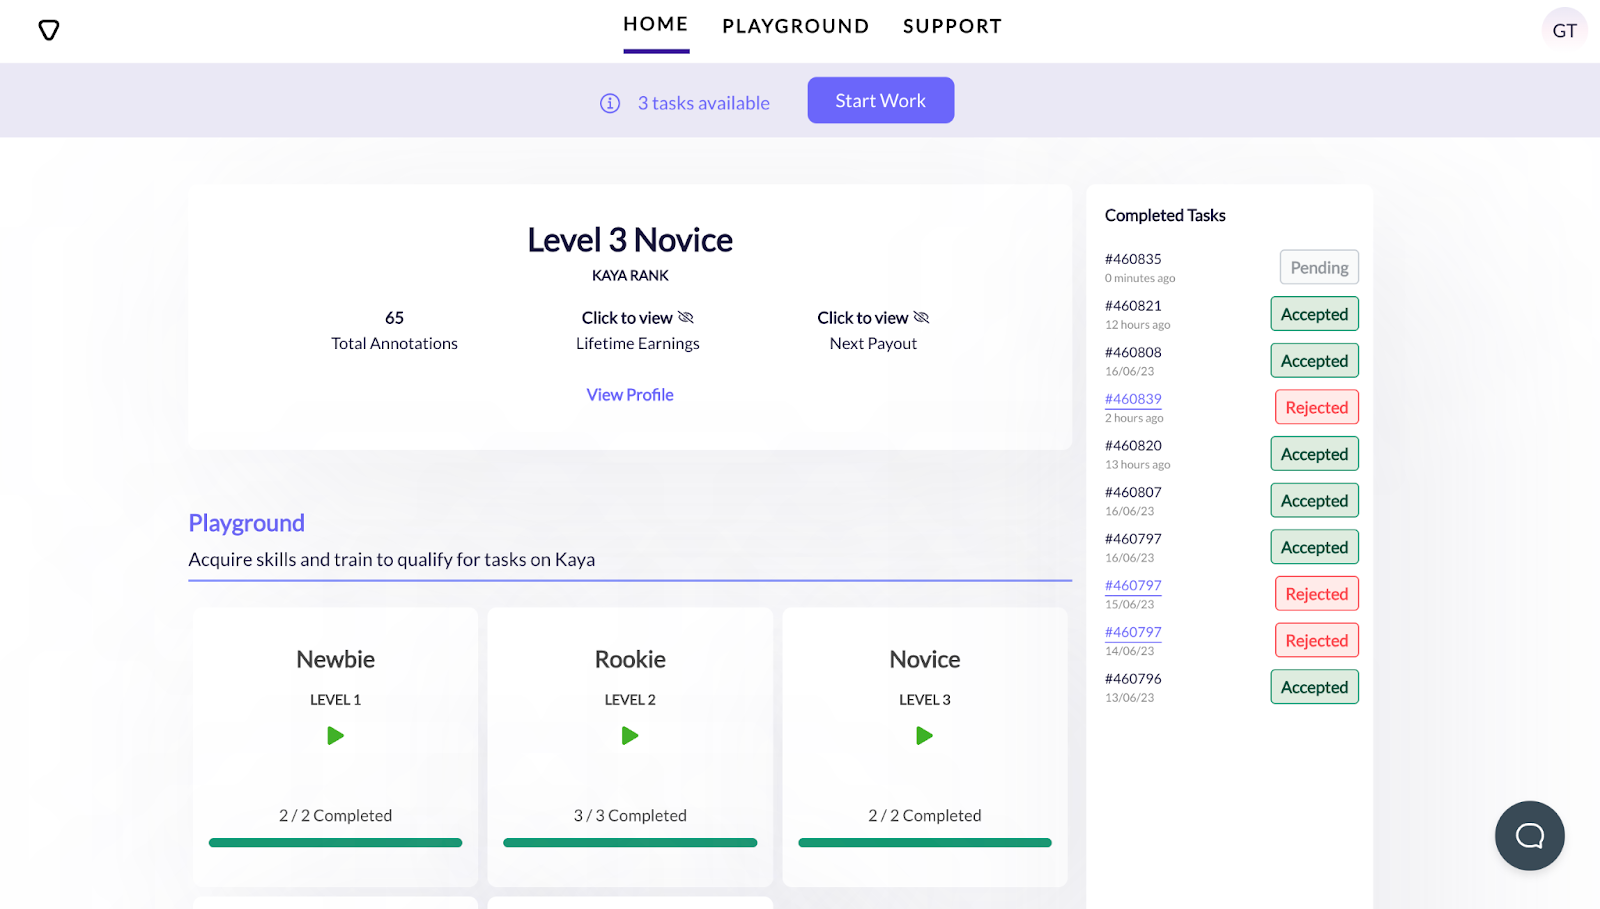The width and height of the screenshot is (1600, 909).
Task: Click the Completed Tasks heading
Action: (1165, 215)
